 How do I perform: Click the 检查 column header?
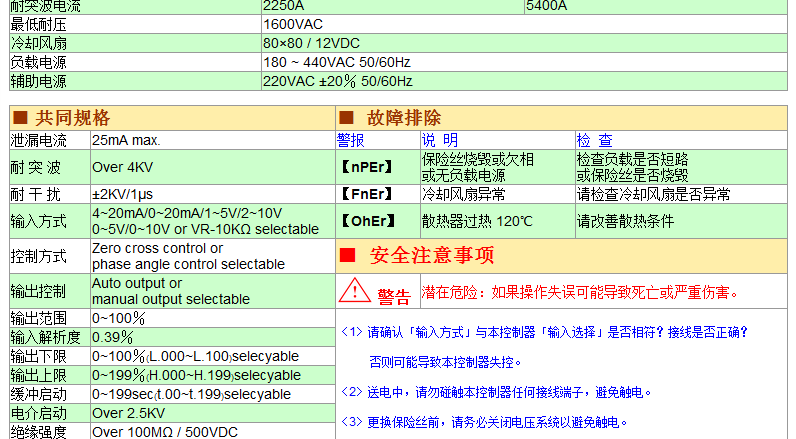click(x=595, y=141)
